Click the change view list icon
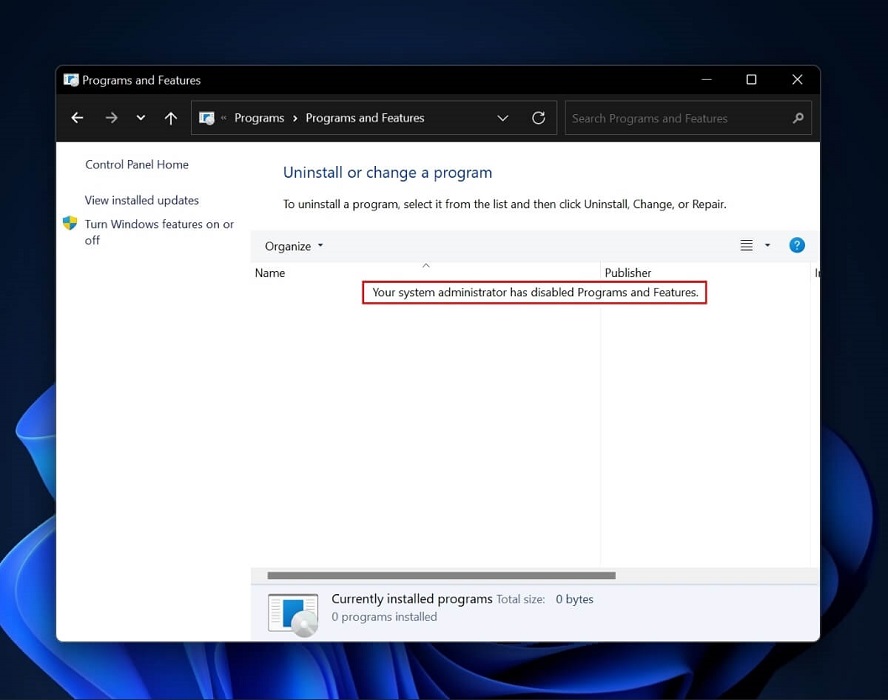Viewport: 888px width, 700px height. [x=746, y=245]
